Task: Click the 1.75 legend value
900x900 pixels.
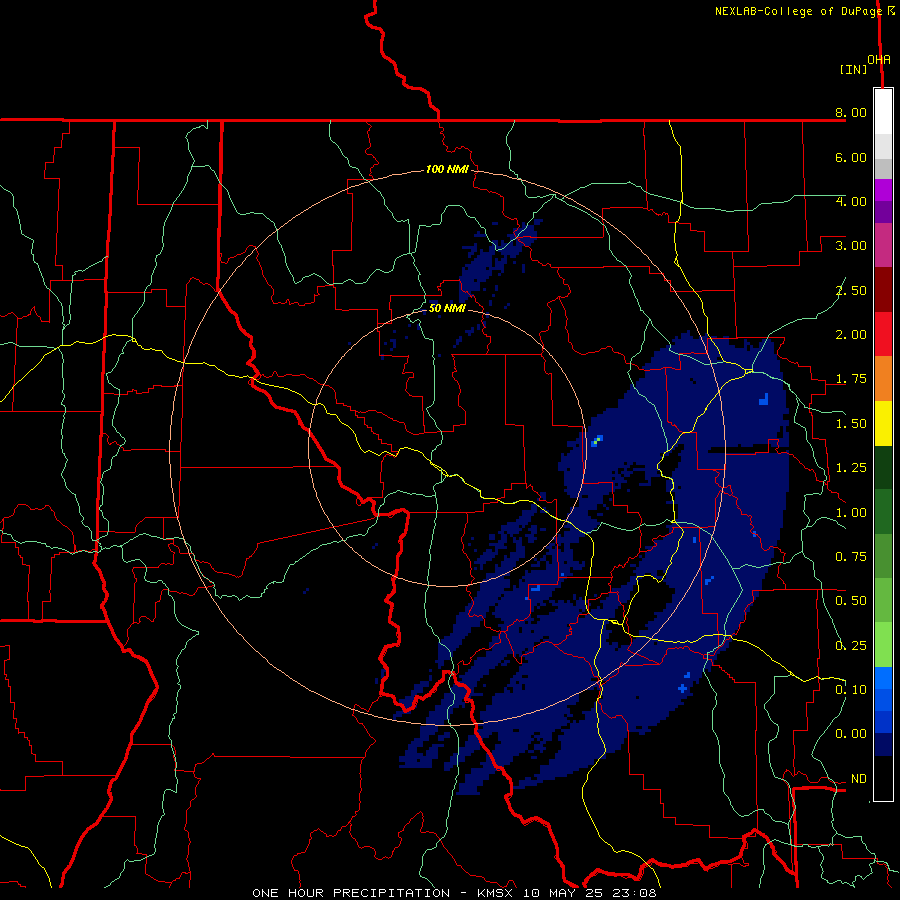Action: [851, 379]
